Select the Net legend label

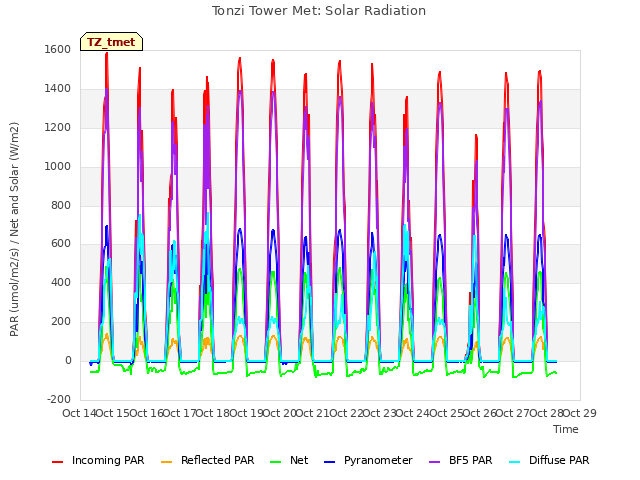pyautogui.click(x=299, y=460)
